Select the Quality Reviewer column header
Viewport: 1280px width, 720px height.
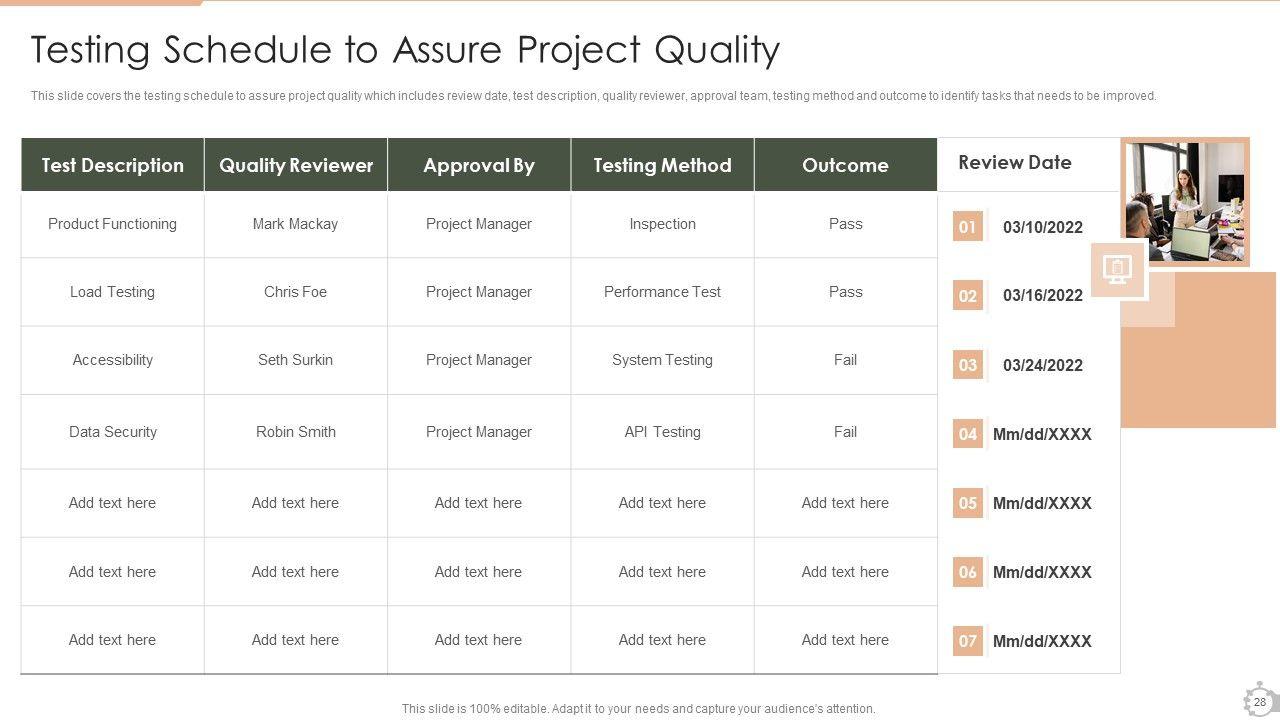point(296,165)
